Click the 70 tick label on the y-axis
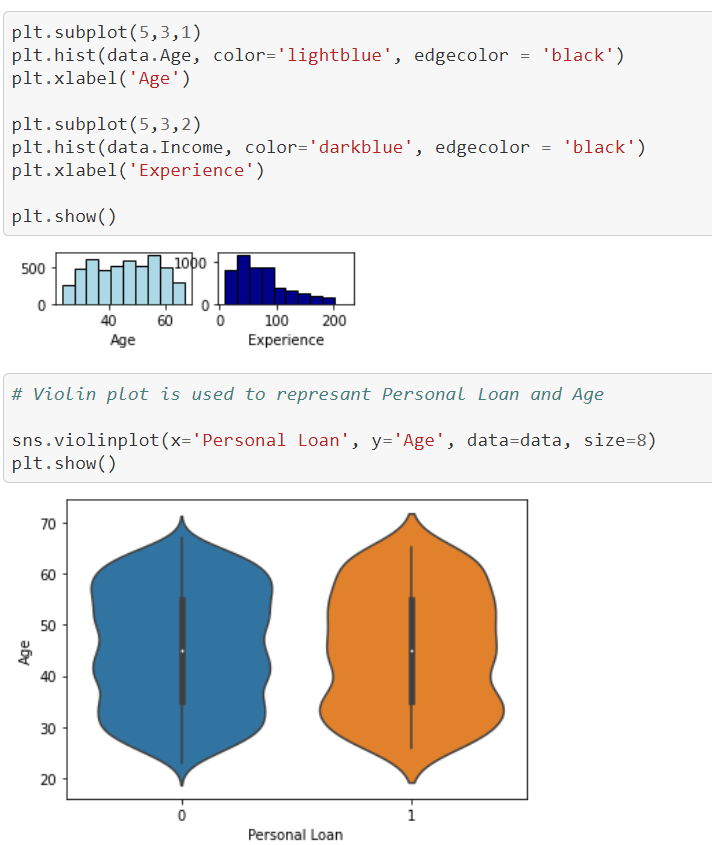The width and height of the screenshot is (712, 845). pos(48,524)
